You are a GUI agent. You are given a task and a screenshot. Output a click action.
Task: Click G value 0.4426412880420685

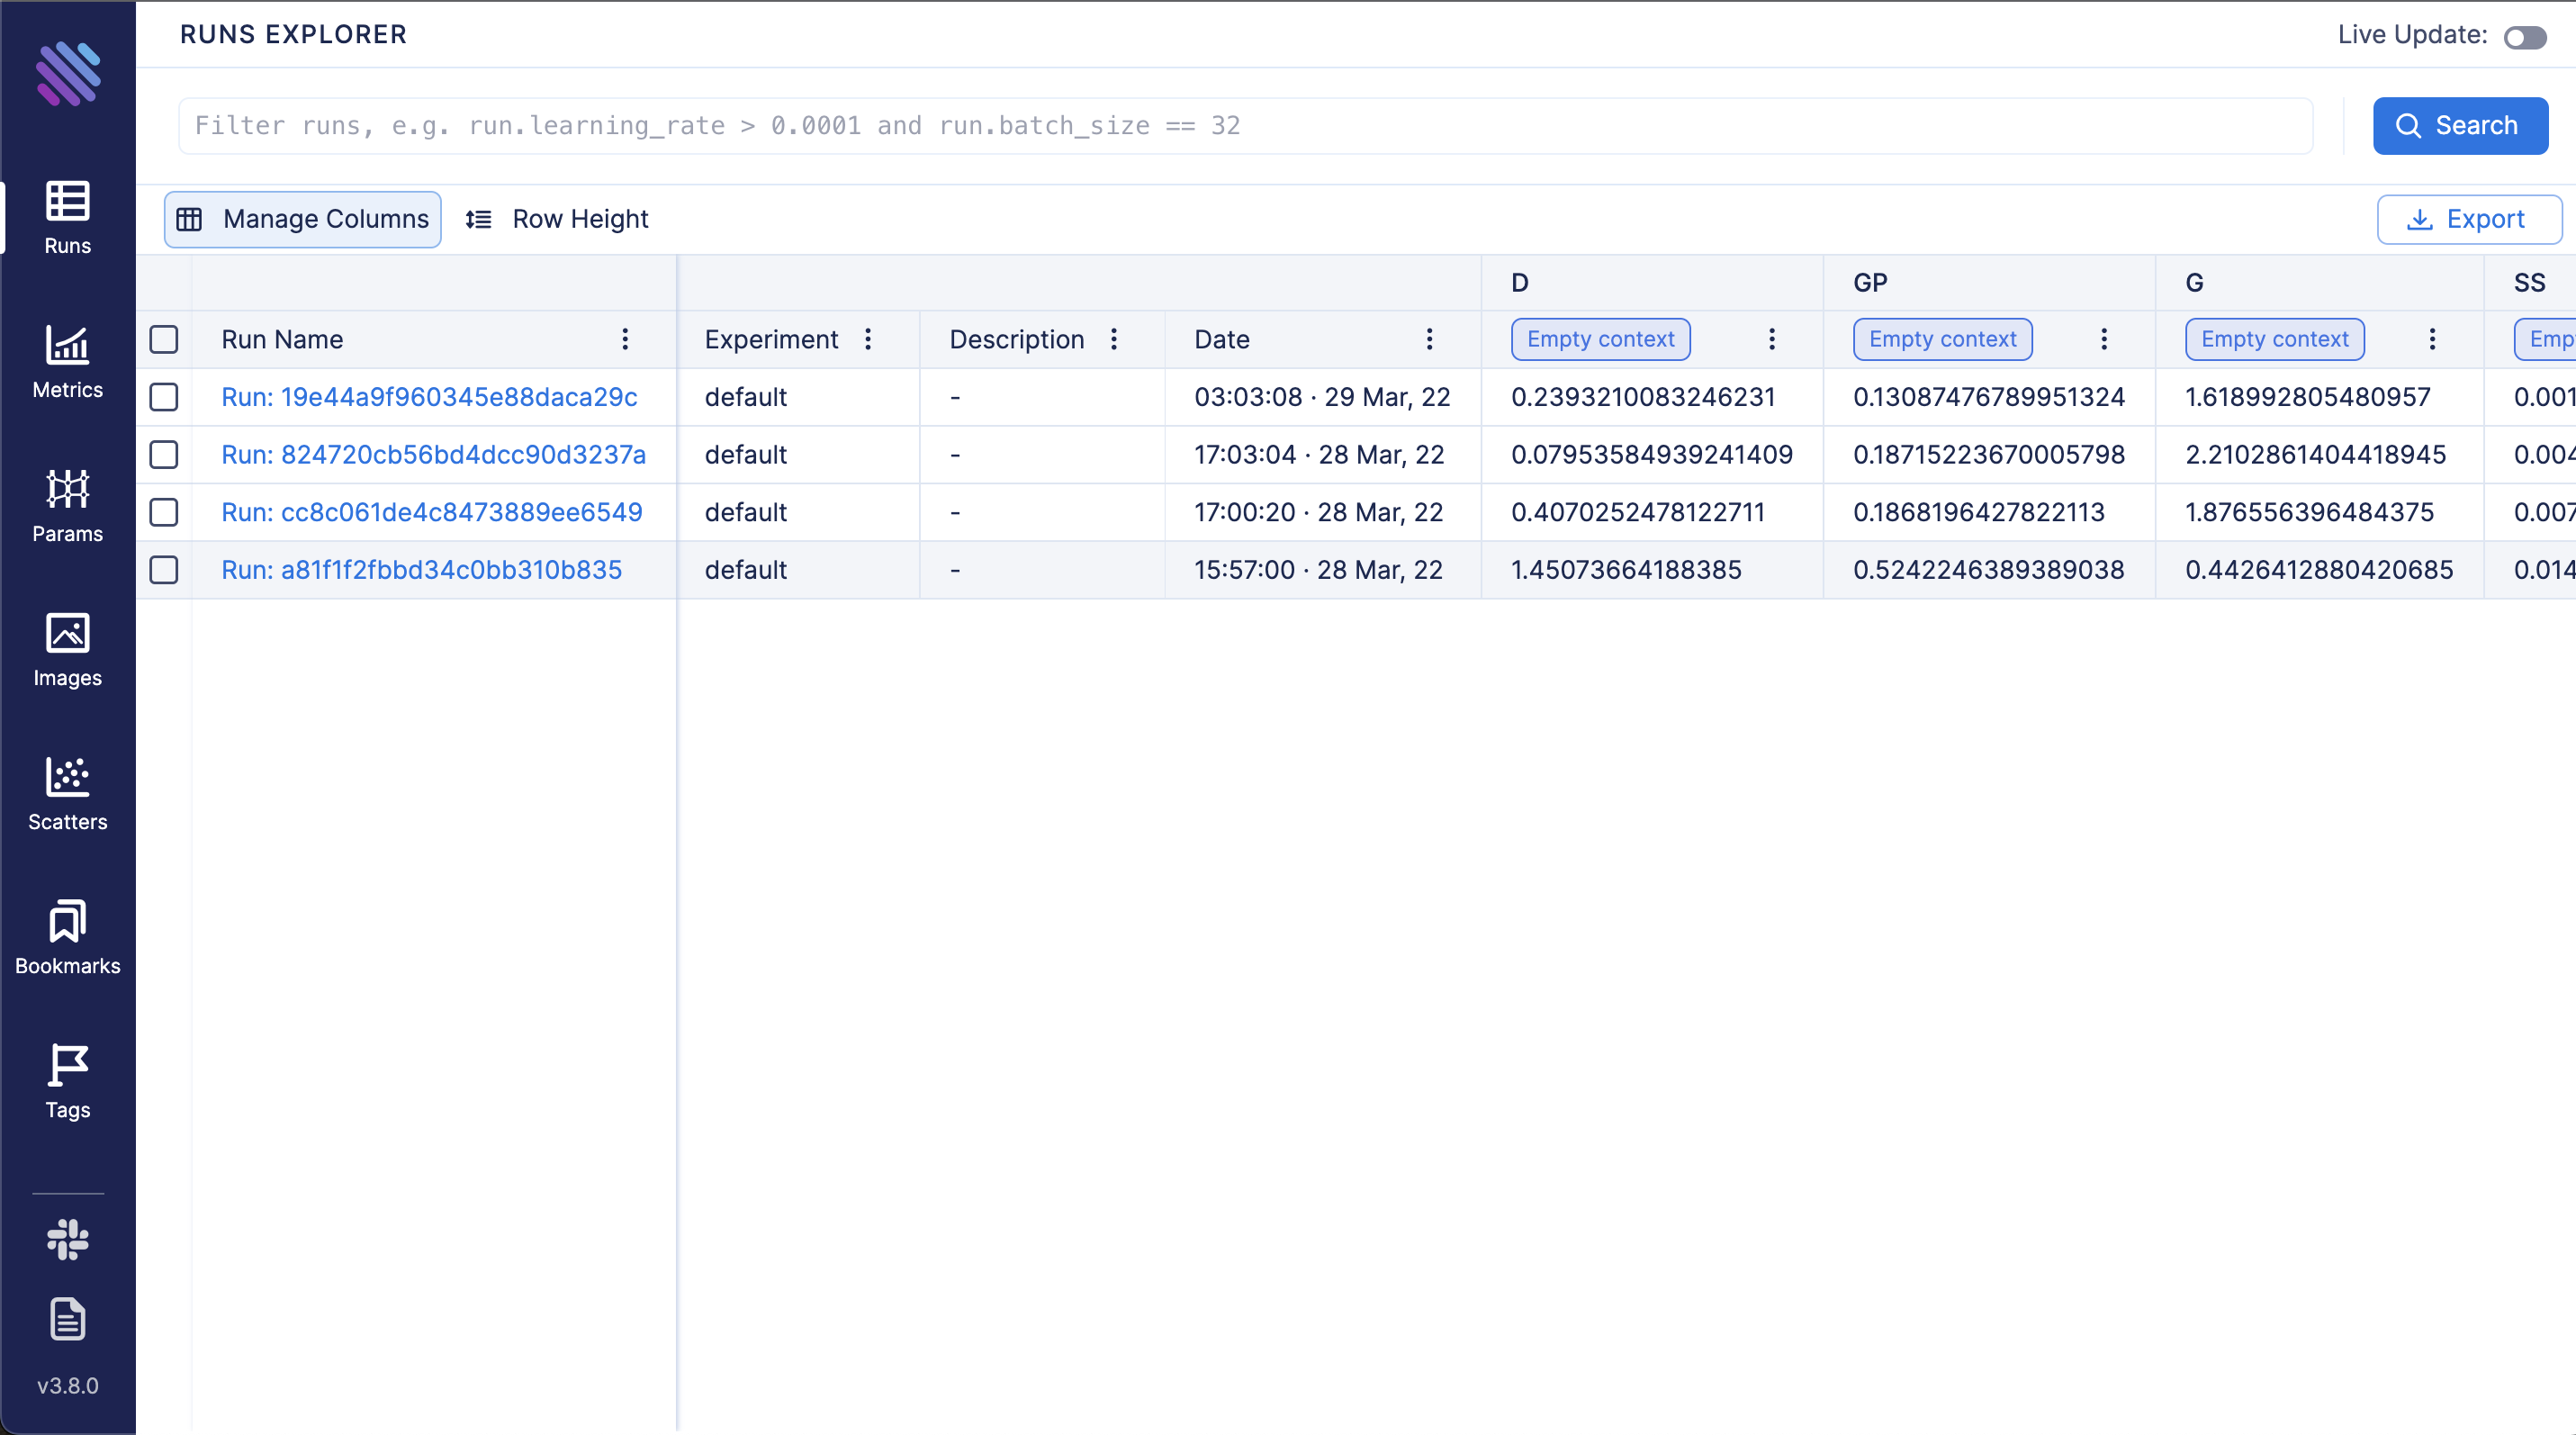click(2319, 570)
